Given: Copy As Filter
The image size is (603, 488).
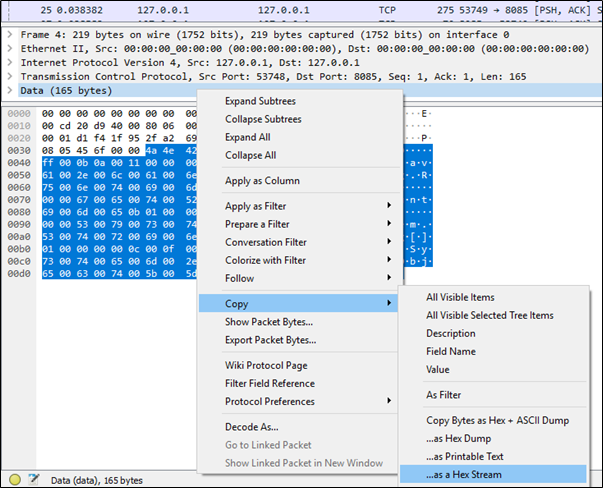Looking at the screenshot, I should 443,395.
